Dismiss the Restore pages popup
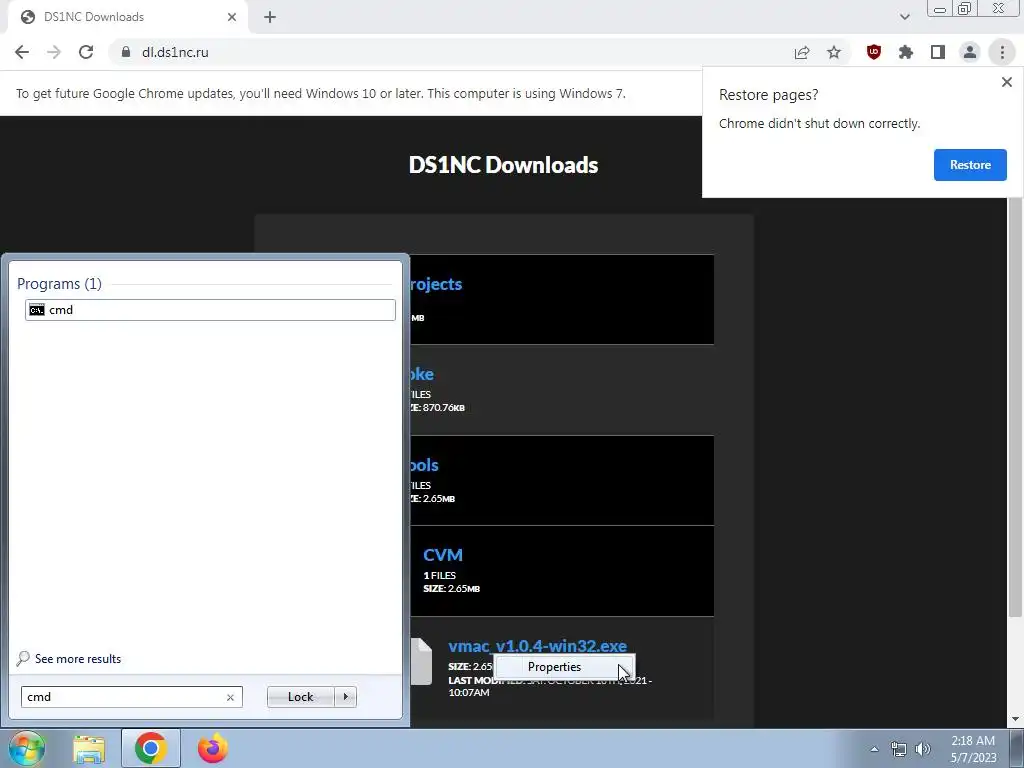Screen dimensions: 1024x768 pos(1006,82)
